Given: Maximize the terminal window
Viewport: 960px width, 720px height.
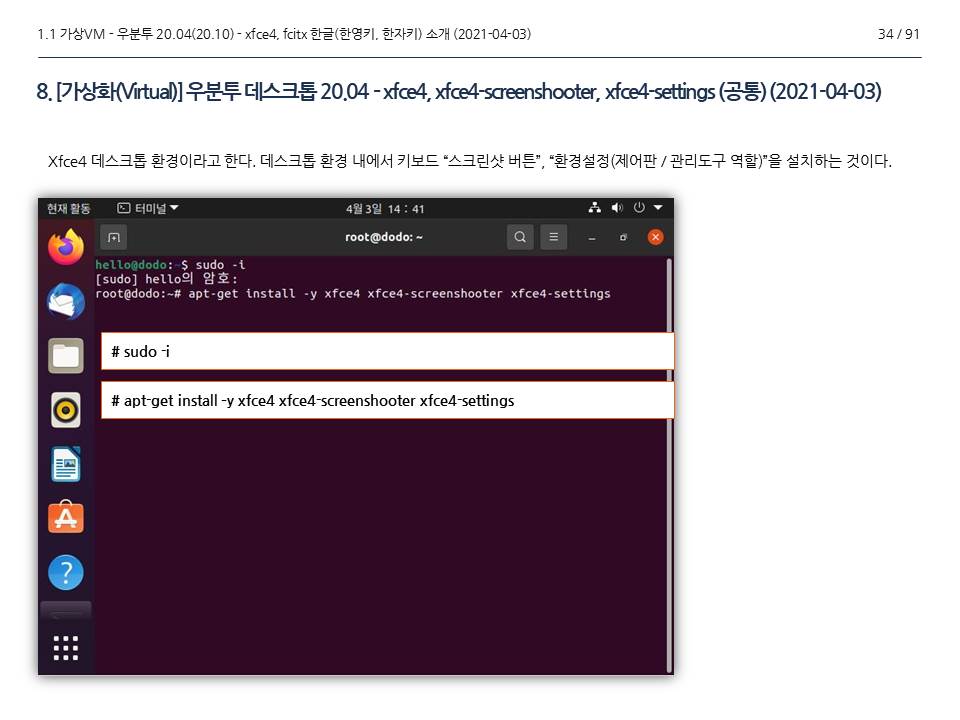Looking at the screenshot, I should [623, 238].
